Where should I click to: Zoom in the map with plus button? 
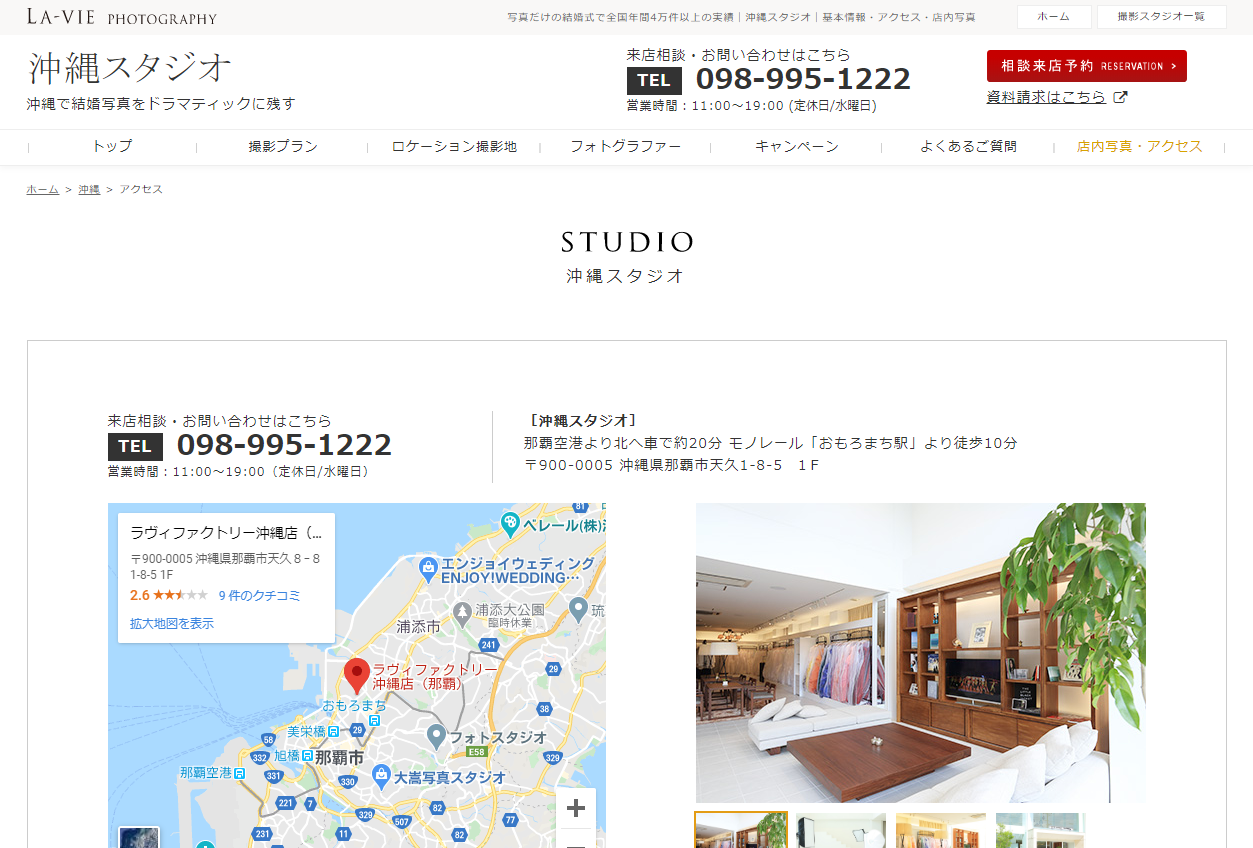point(575,809)
